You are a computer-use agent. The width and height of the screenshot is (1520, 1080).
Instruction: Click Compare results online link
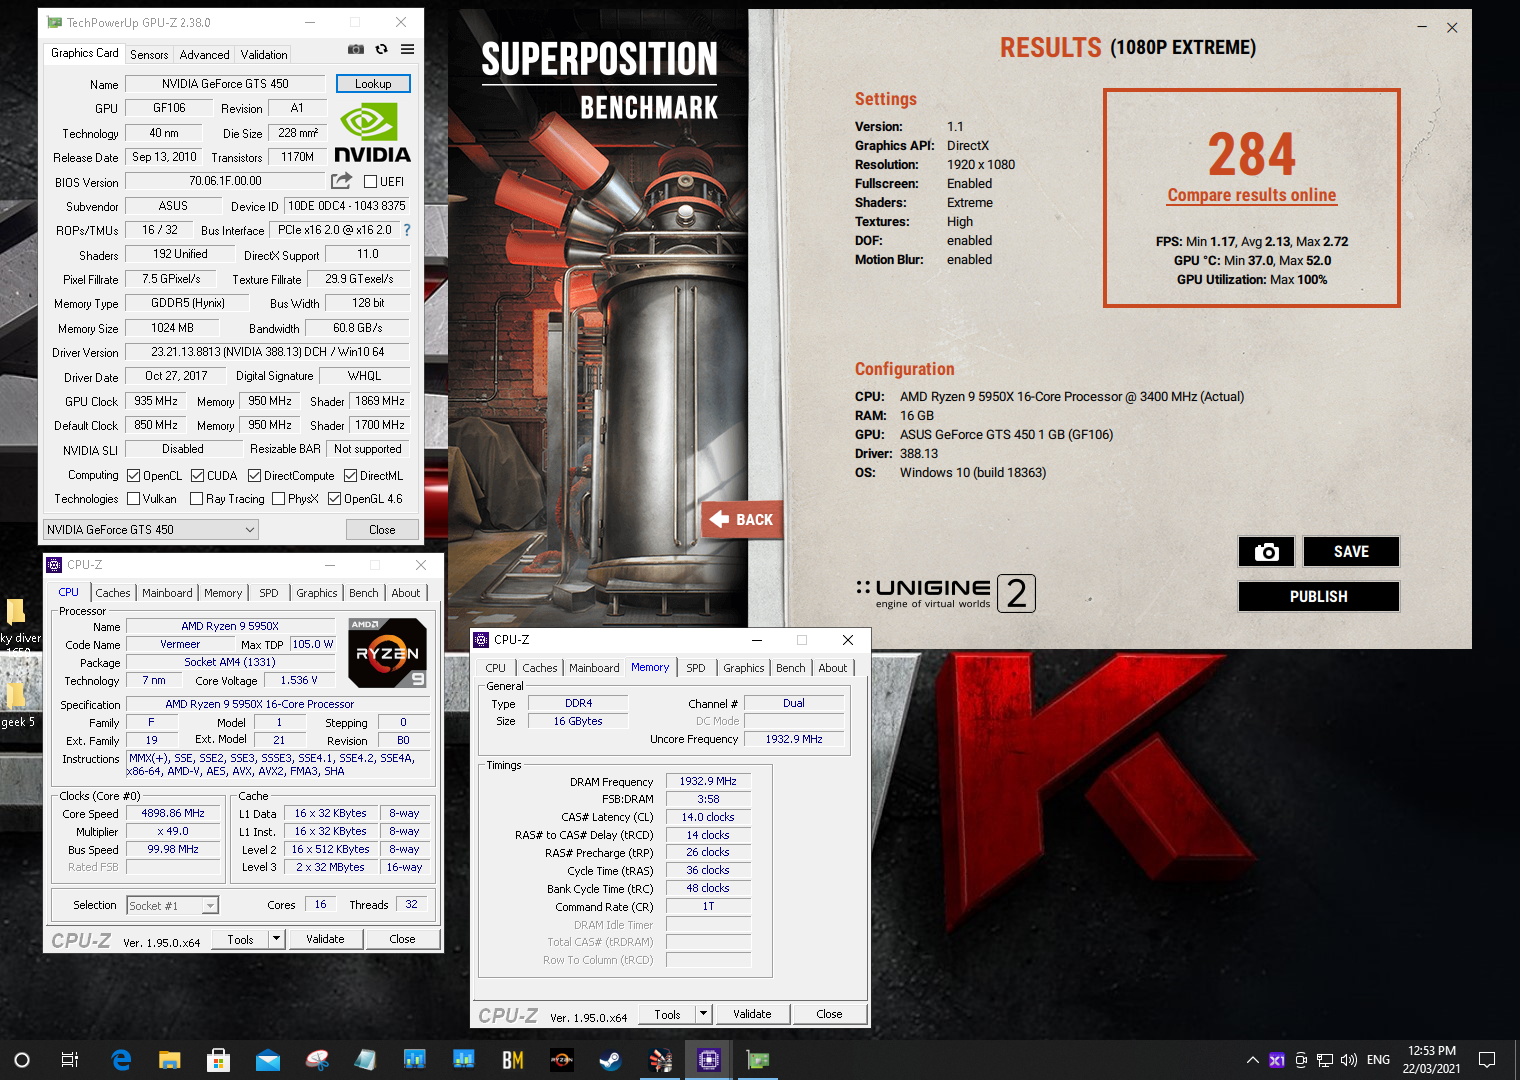click(1252, 195)
